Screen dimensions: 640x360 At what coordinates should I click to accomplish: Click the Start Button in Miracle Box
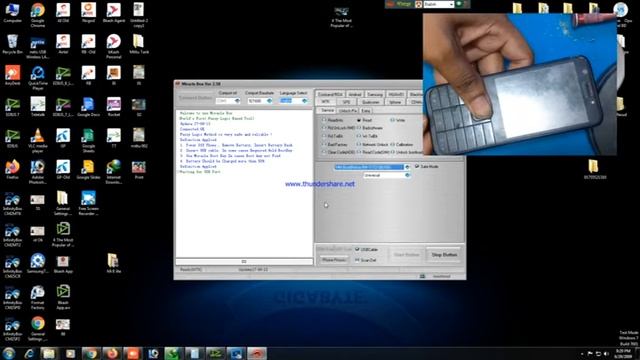(406, 255)
